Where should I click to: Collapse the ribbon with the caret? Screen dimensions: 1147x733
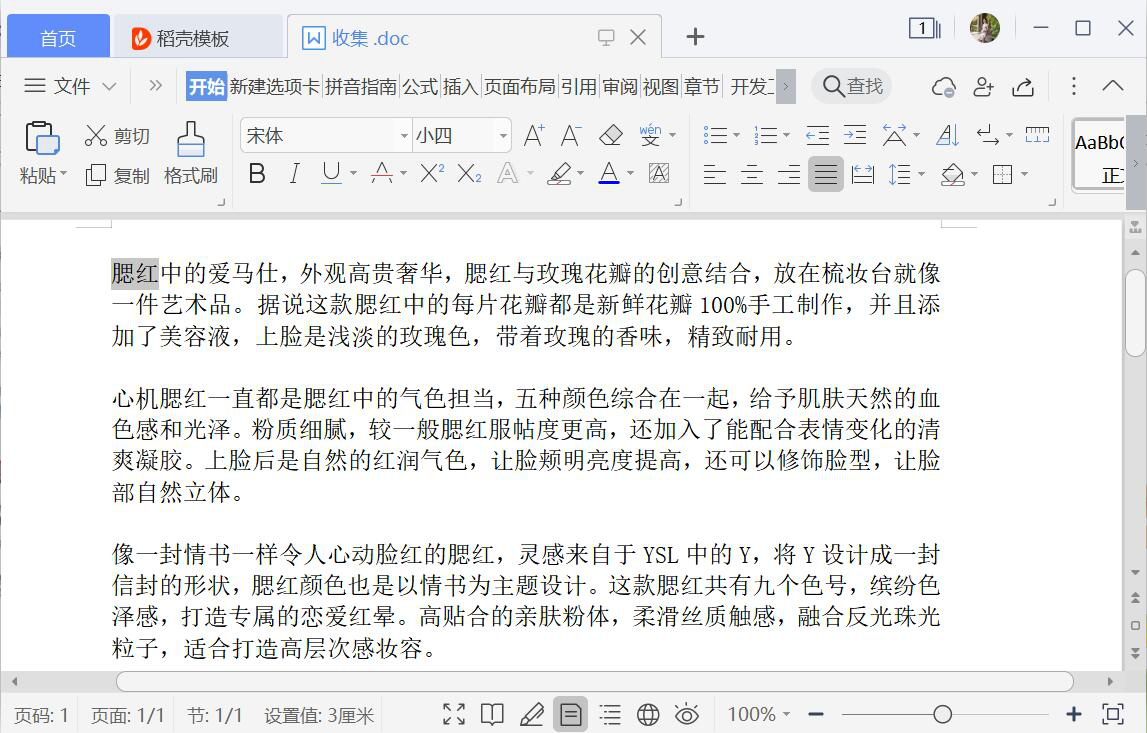pyautogui.click(x=1113, y=86)
